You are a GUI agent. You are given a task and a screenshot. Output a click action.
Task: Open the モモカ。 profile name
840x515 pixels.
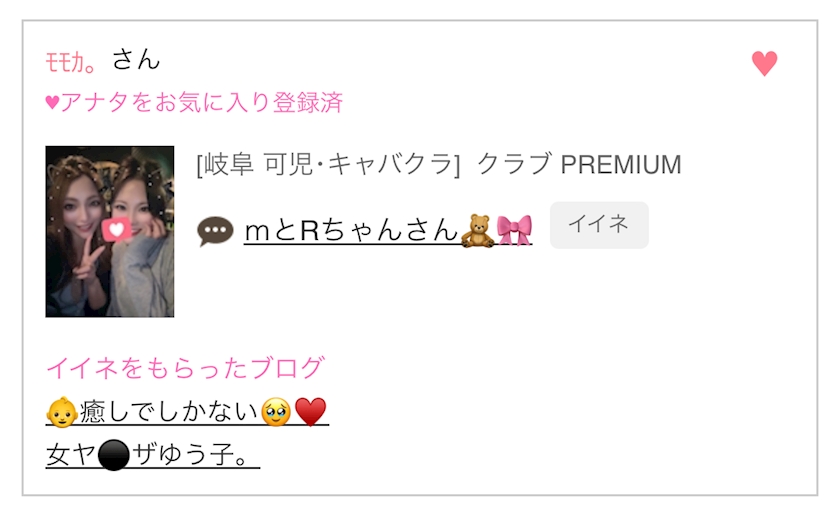(x=71, y=62)
